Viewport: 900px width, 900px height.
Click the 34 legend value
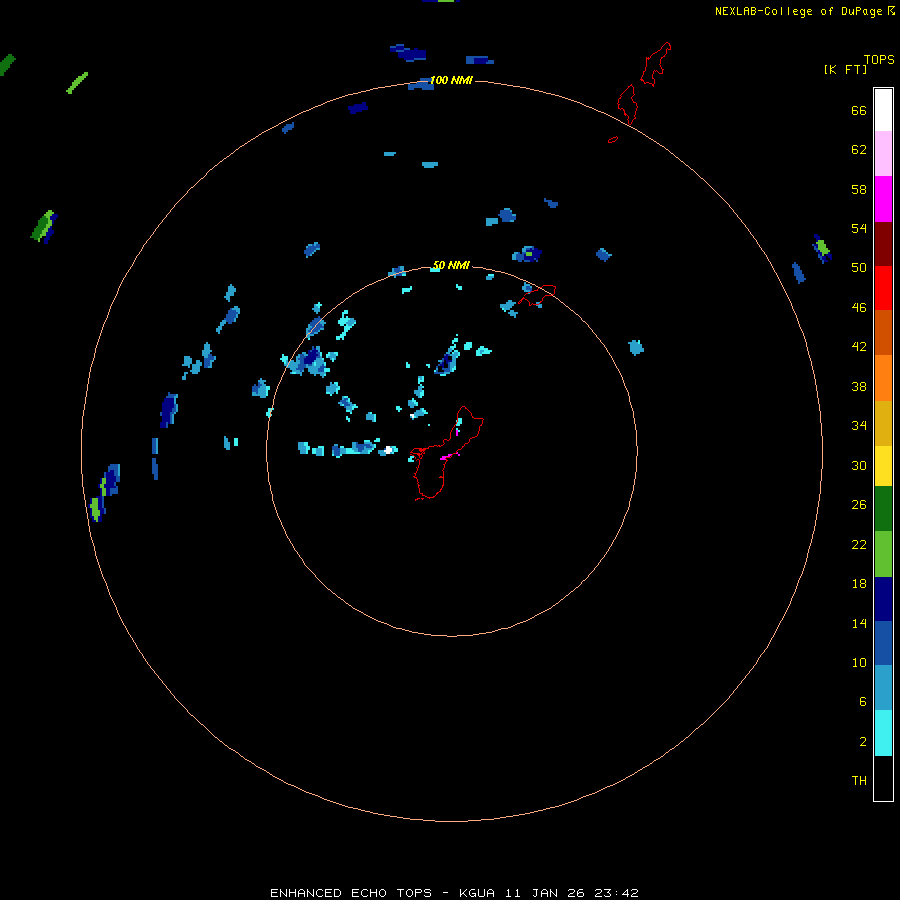click(x=859, y=426)
